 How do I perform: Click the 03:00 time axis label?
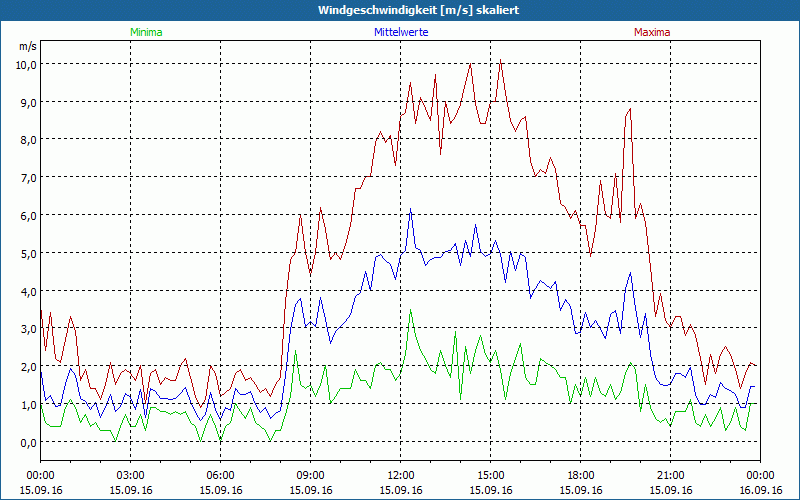point(131,476)
